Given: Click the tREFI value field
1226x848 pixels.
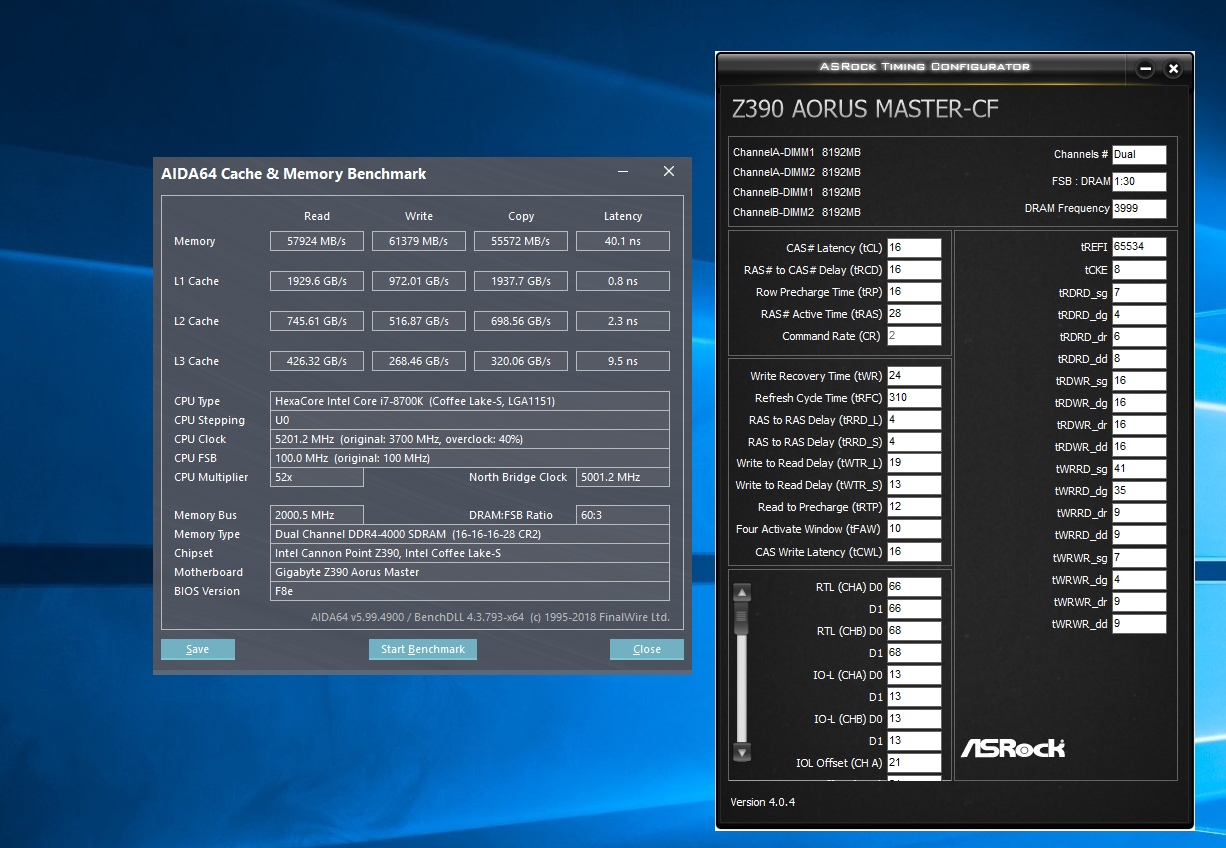Looking at the screenshot, I should pos(1139,247).
